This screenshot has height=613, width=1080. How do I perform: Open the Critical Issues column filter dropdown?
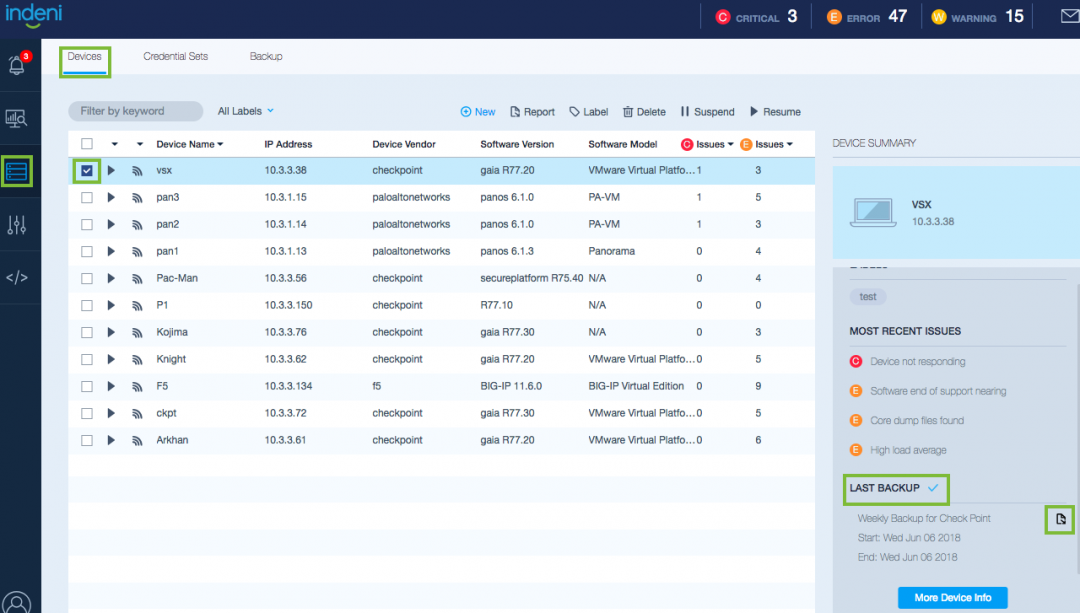point(730,143)
